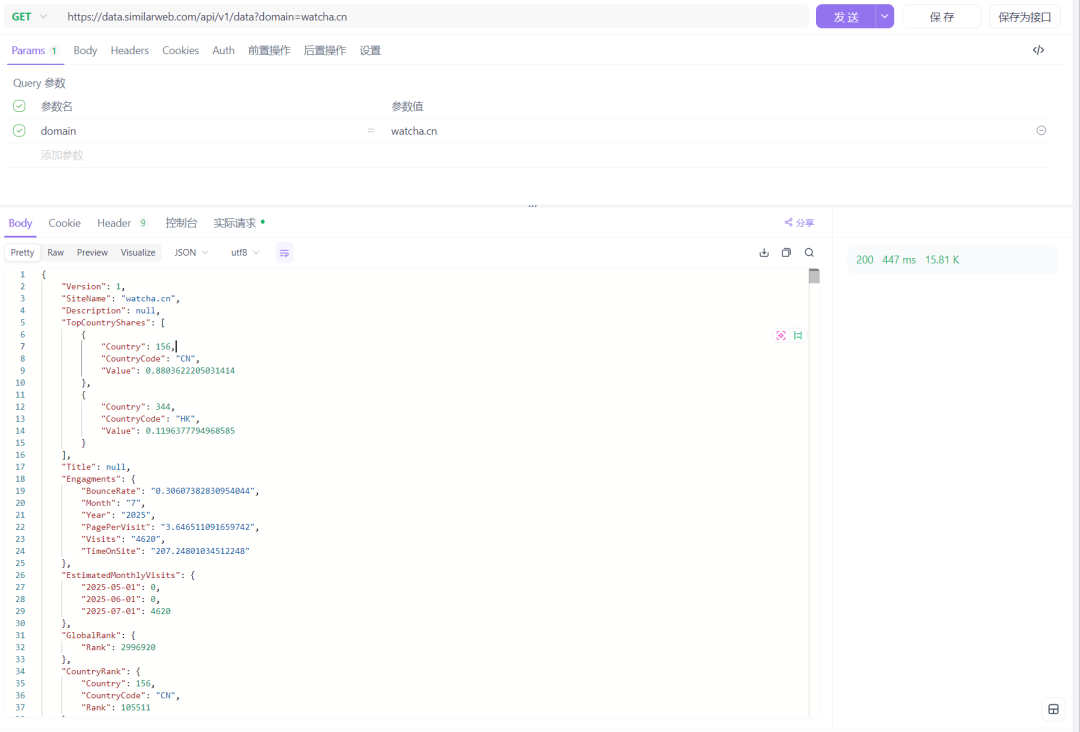
Task: Click the response body vertical scrollbar thumb
Action: pyautogui.click(x=814, y=276)
